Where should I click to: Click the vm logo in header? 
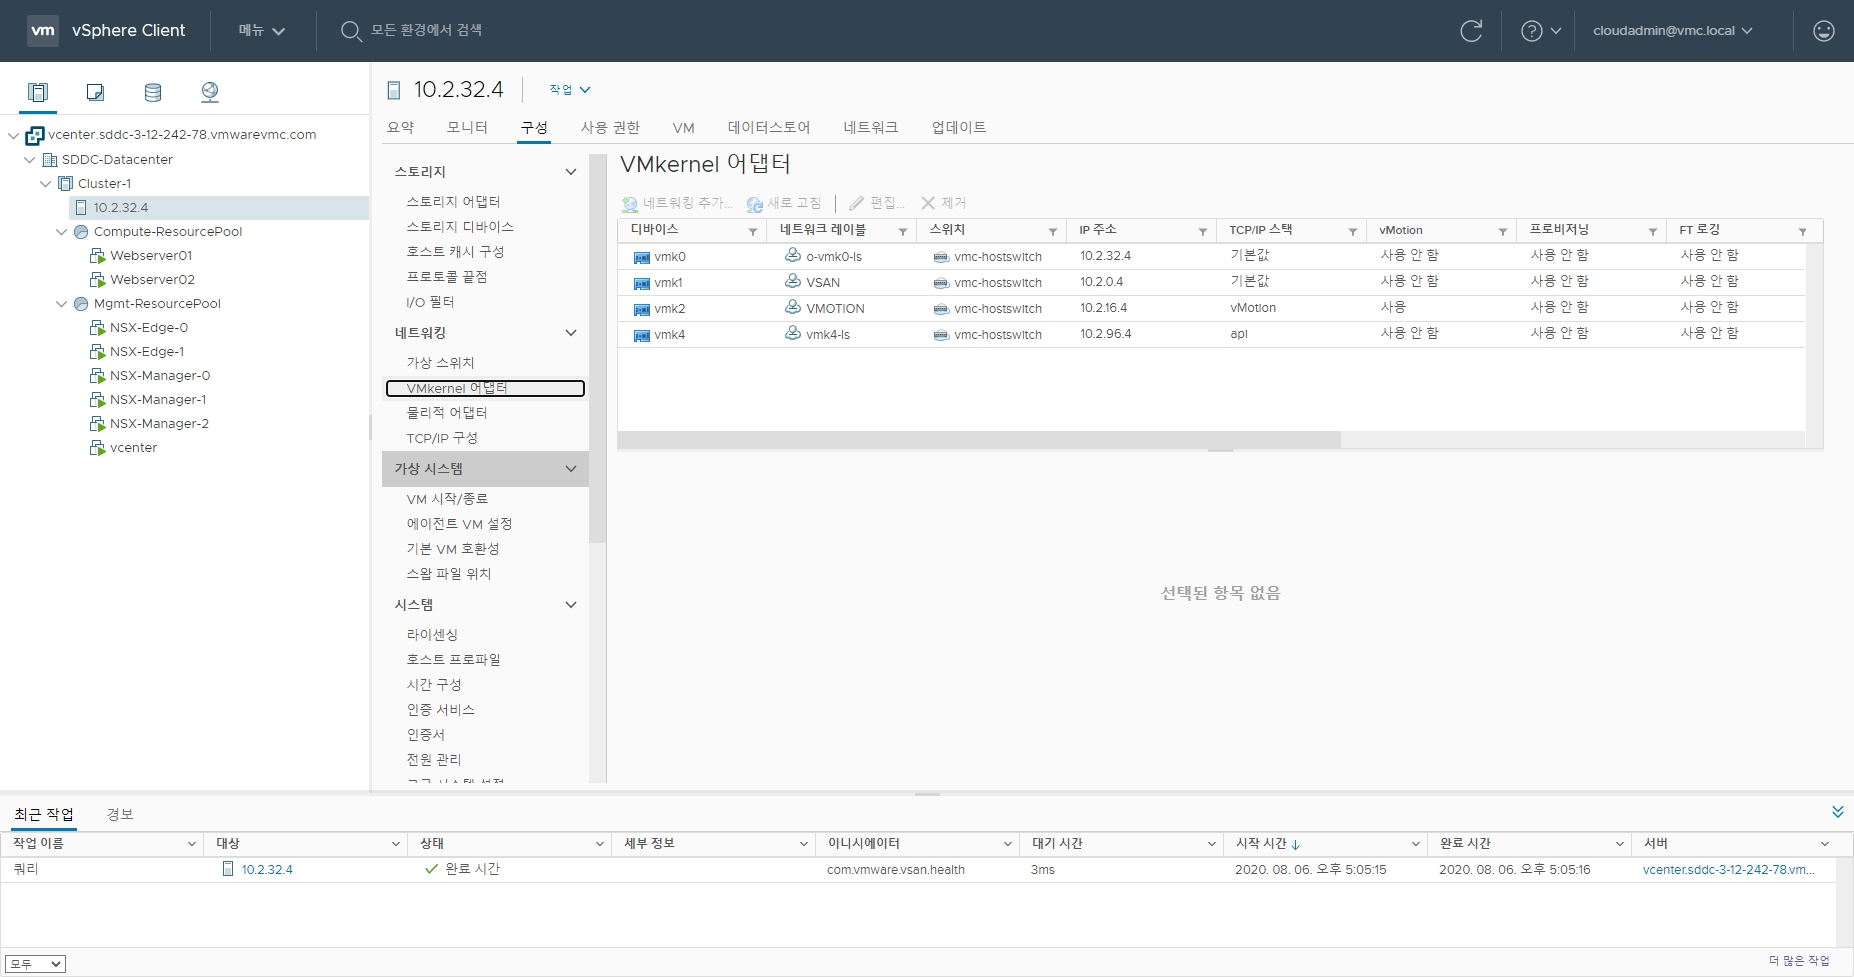pyautogui.click(x=43, y=30)
